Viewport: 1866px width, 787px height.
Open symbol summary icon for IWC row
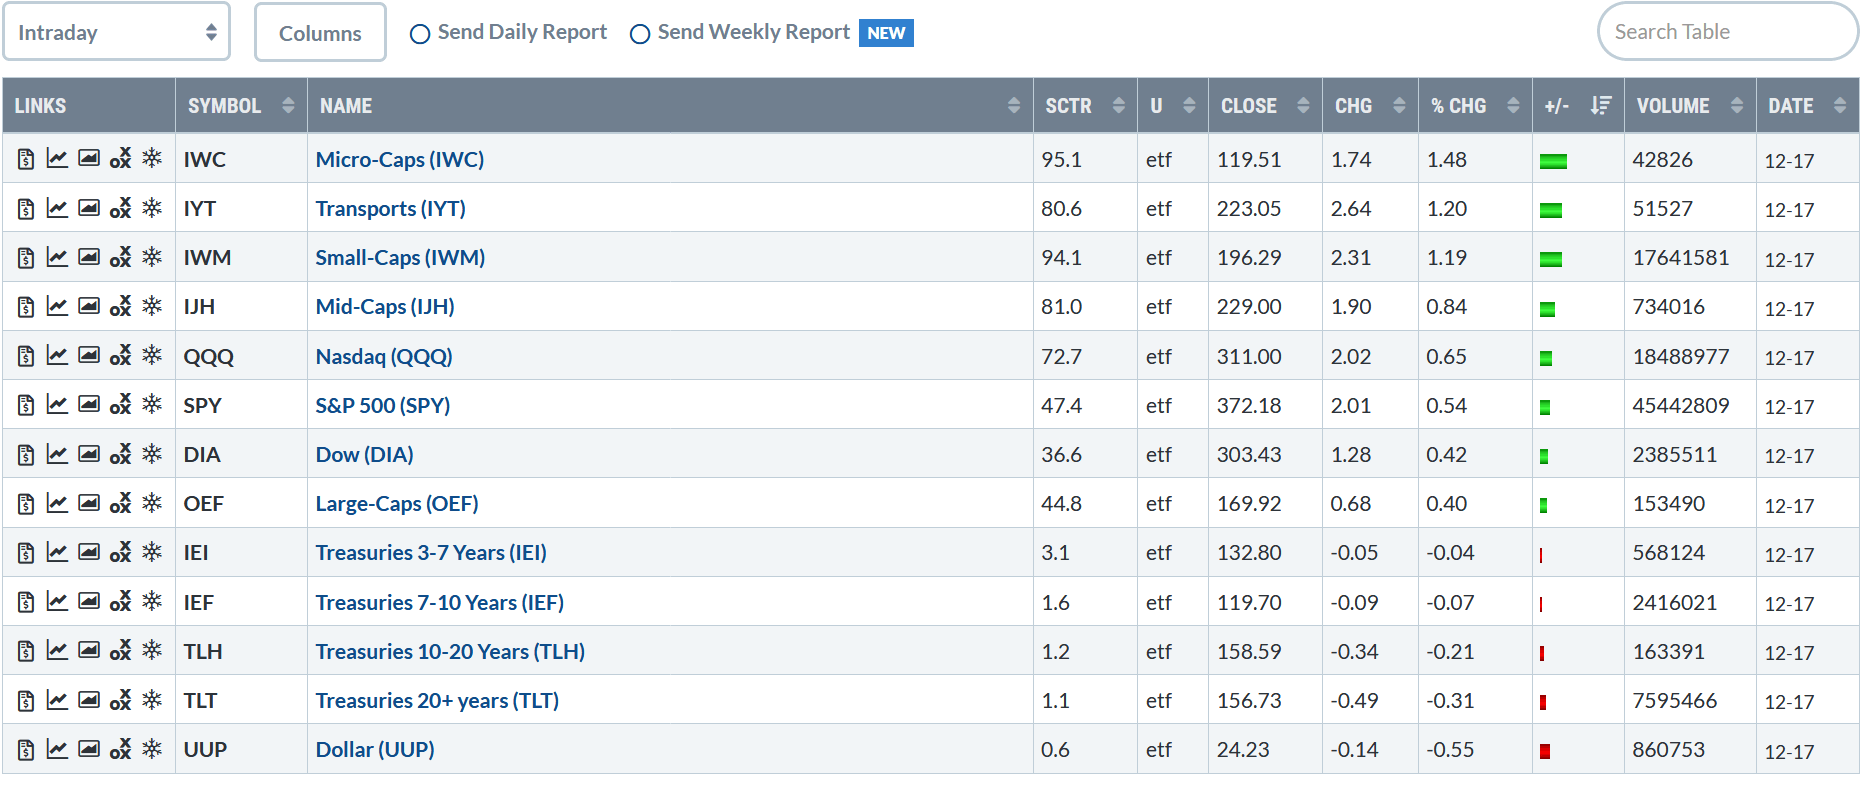coord(26,159)
